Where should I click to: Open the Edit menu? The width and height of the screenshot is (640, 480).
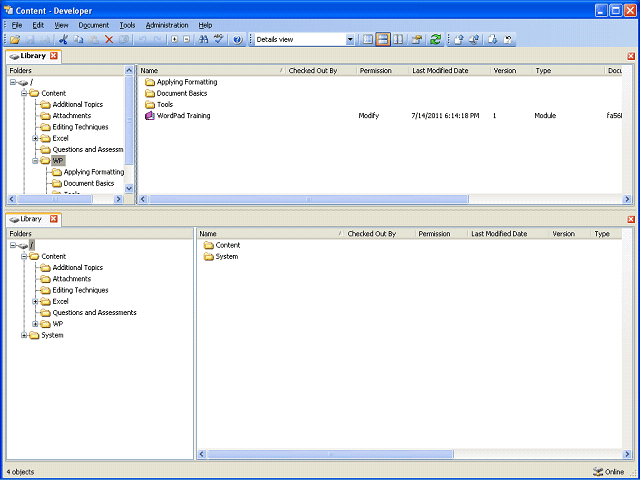38,25
